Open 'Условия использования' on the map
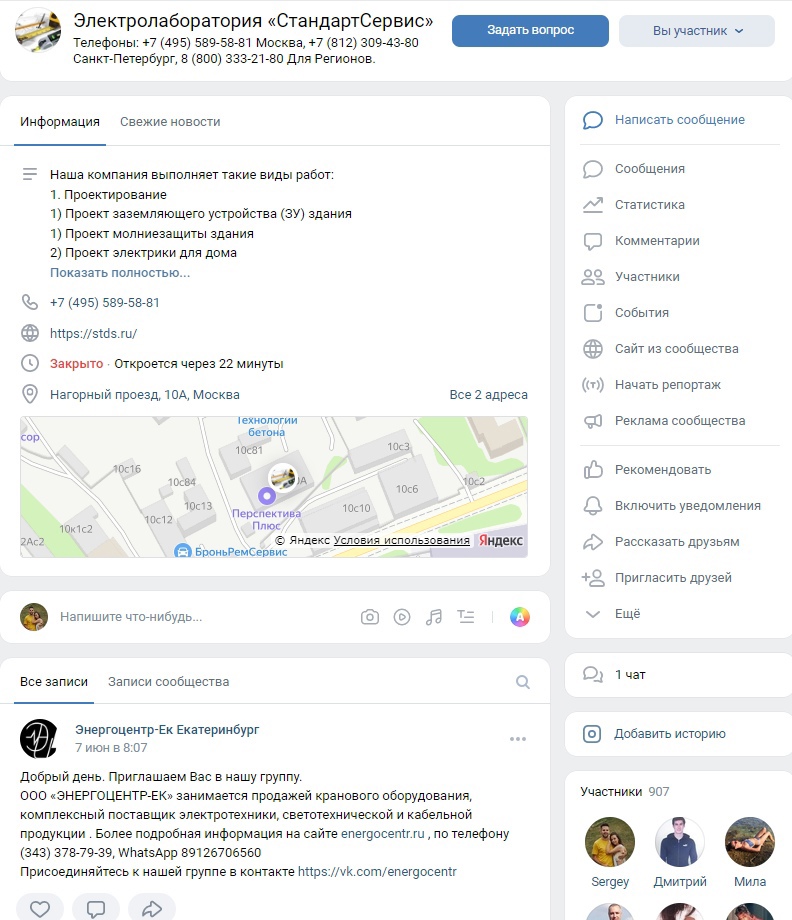The height and width of the screenshot is (920, 792). tap(401, 540)
